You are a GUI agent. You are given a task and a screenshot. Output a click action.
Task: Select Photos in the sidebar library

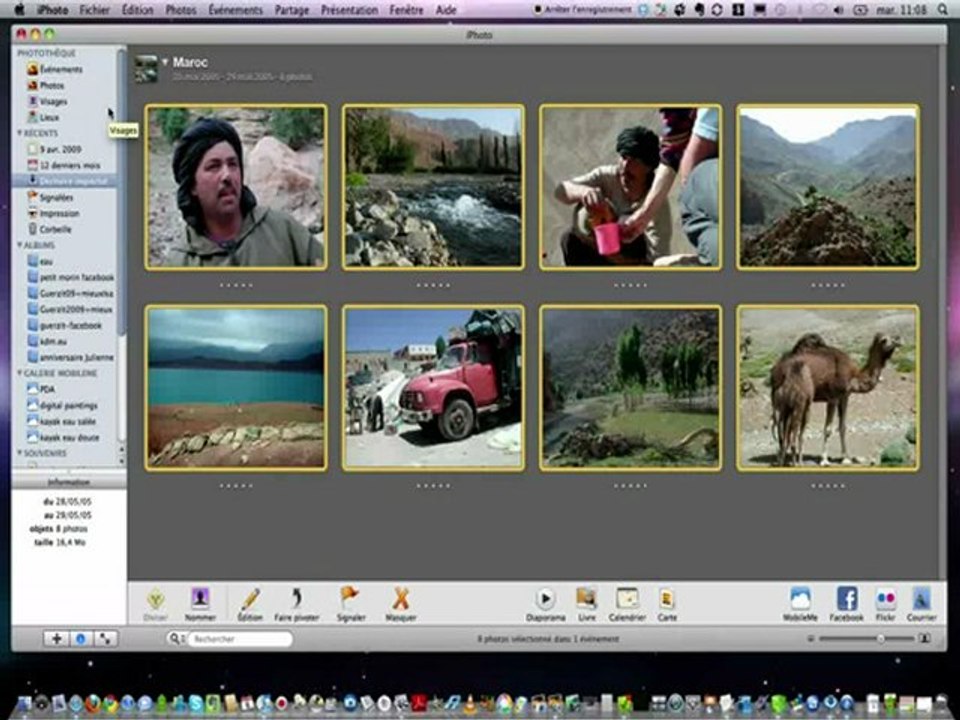click(51, 85)
